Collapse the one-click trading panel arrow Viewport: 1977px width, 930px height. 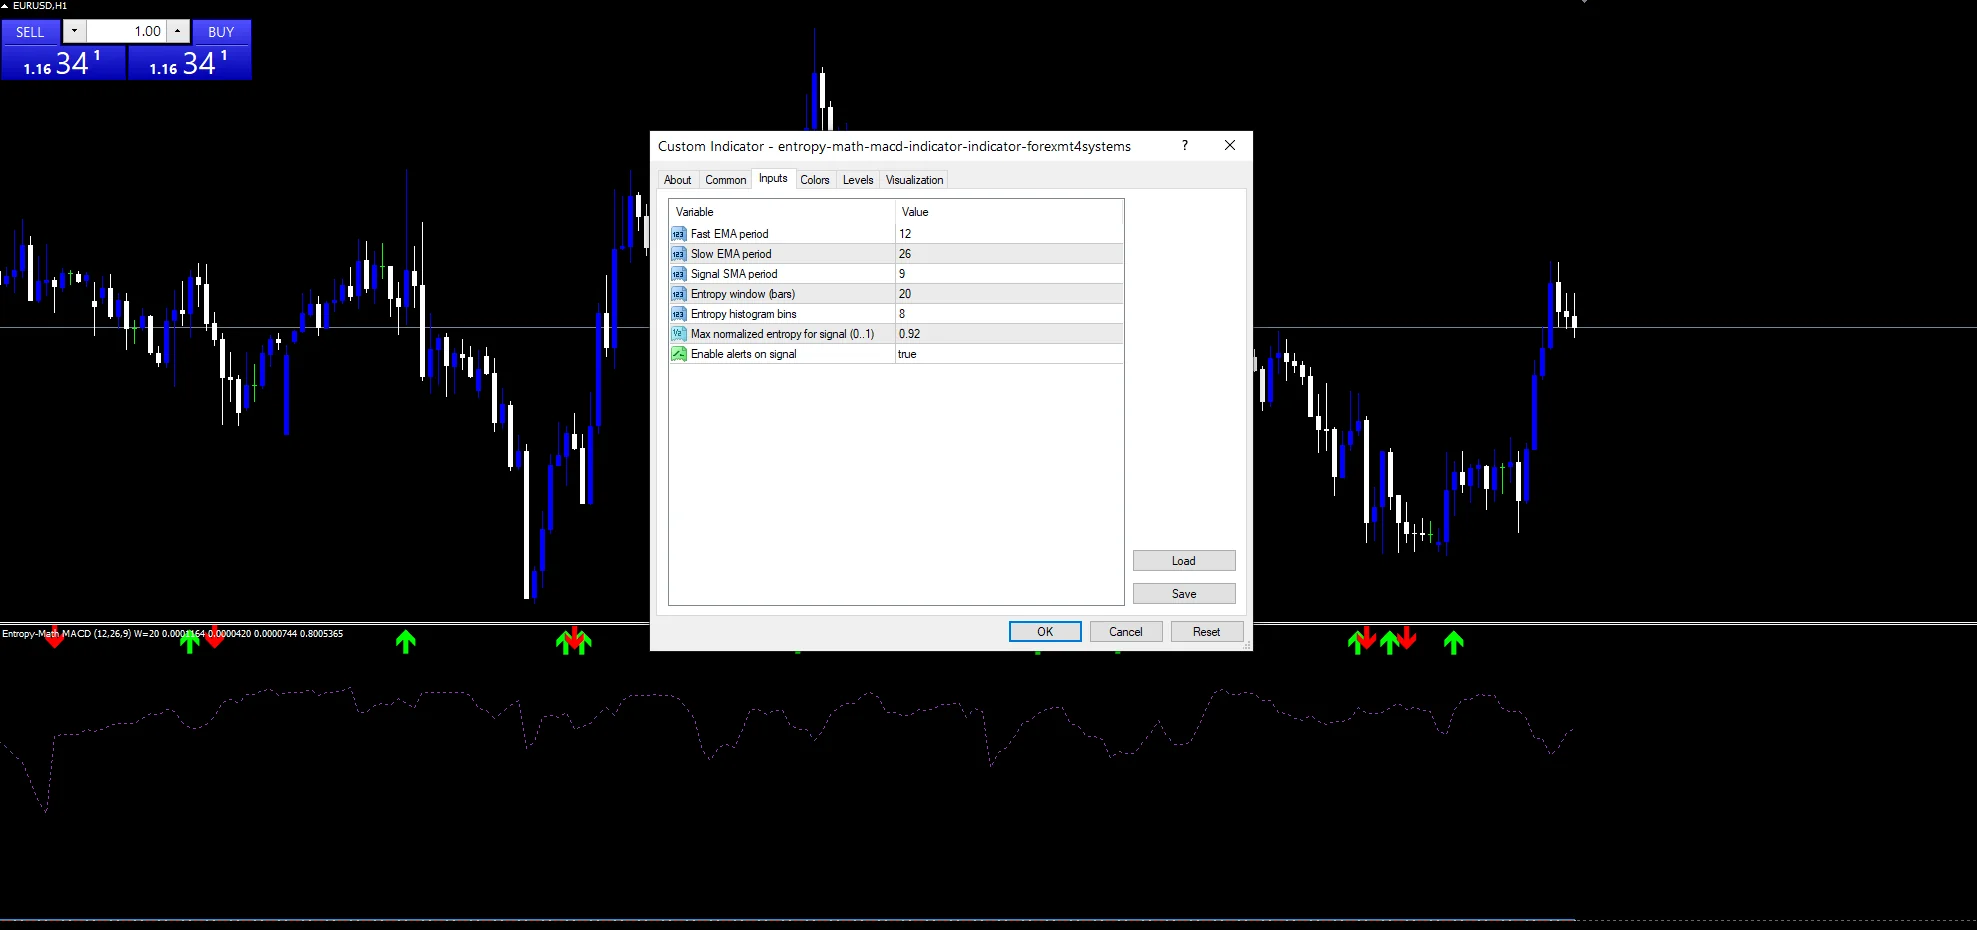pos(5,6)
